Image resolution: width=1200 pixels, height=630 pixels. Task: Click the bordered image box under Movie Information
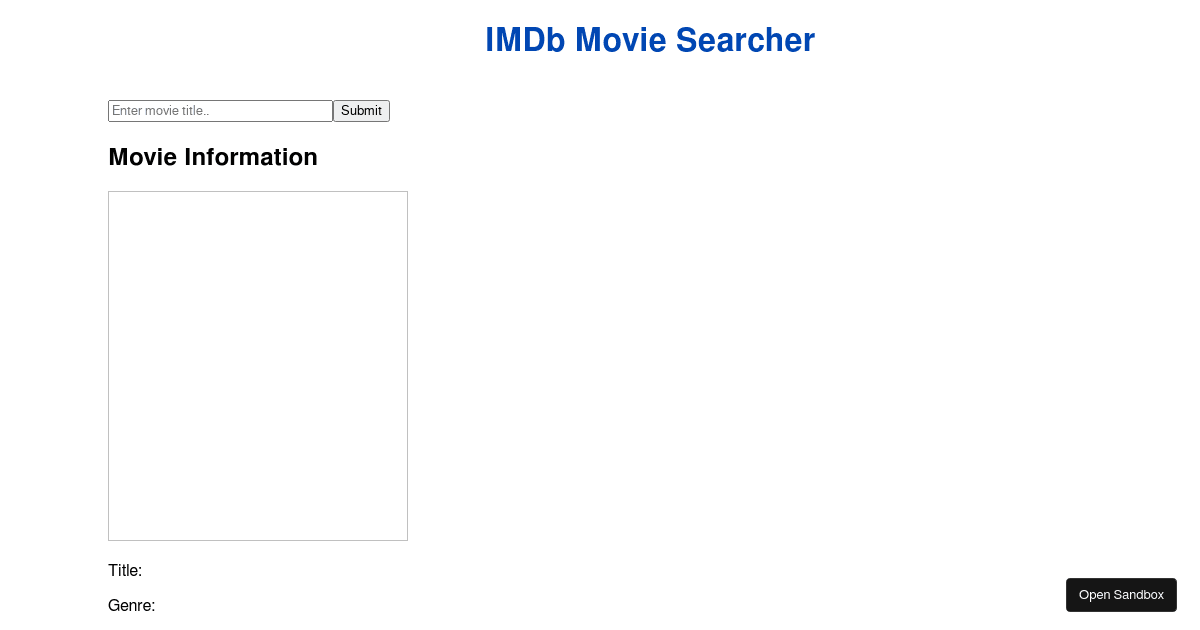point(257,365)
